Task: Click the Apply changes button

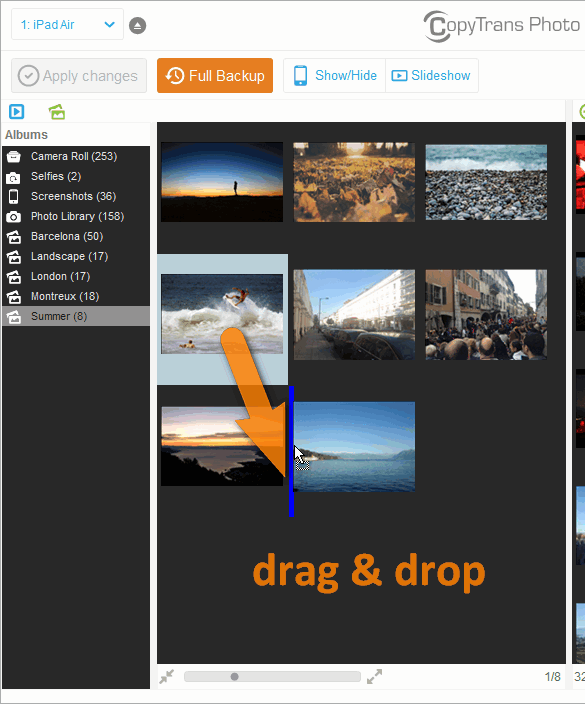Action: 79,75
